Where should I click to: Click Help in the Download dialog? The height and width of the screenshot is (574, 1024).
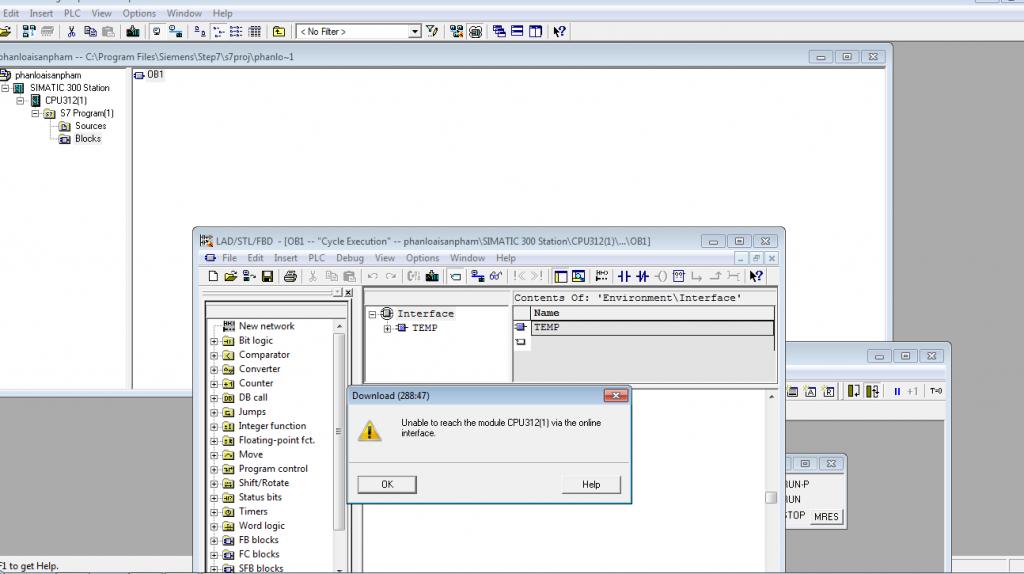point(591,485)
